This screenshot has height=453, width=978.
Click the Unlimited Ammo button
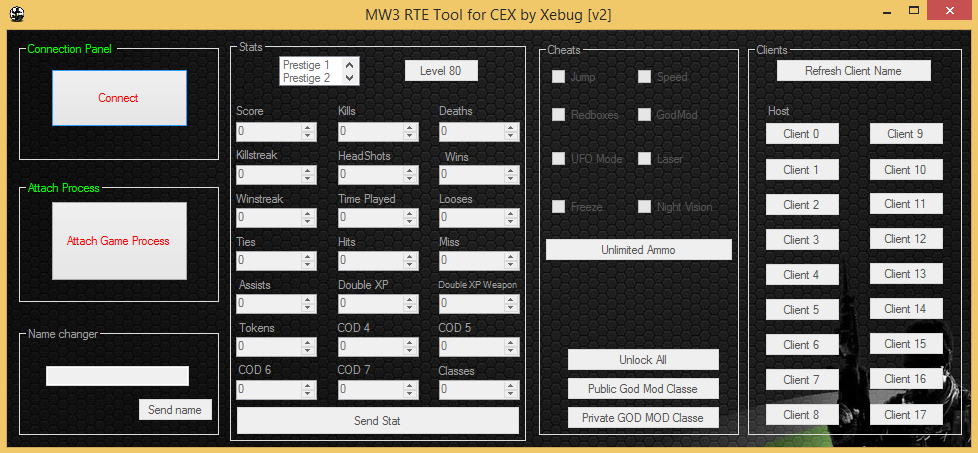point(638,250)
